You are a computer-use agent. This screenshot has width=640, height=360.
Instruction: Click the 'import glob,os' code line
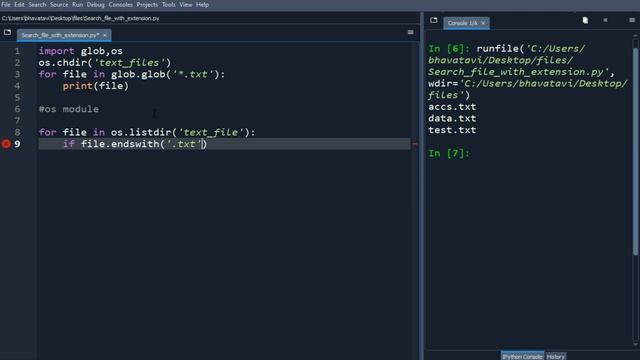[80, 51]
